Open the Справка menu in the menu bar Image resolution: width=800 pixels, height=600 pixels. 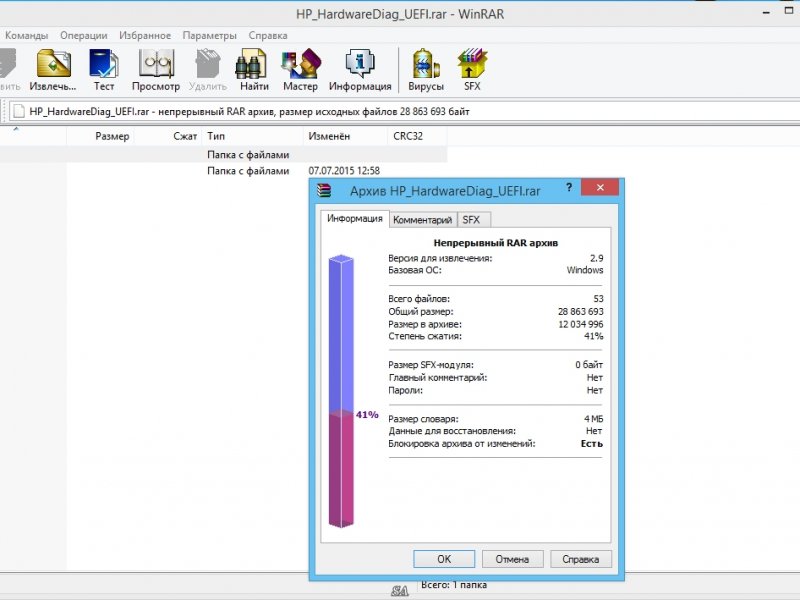(268, 35)
